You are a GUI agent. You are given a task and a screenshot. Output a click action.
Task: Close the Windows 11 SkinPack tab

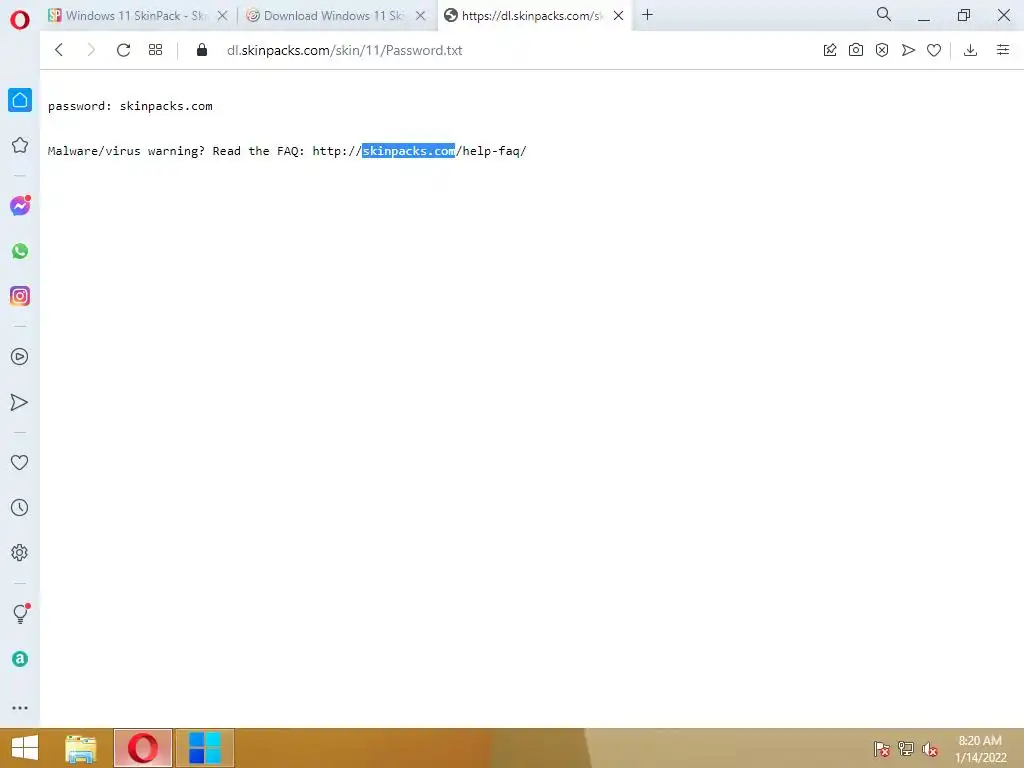[222, 16]
